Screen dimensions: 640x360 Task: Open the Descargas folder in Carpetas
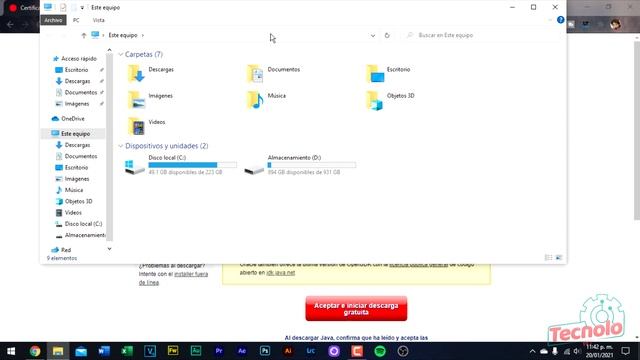(151, 73)
